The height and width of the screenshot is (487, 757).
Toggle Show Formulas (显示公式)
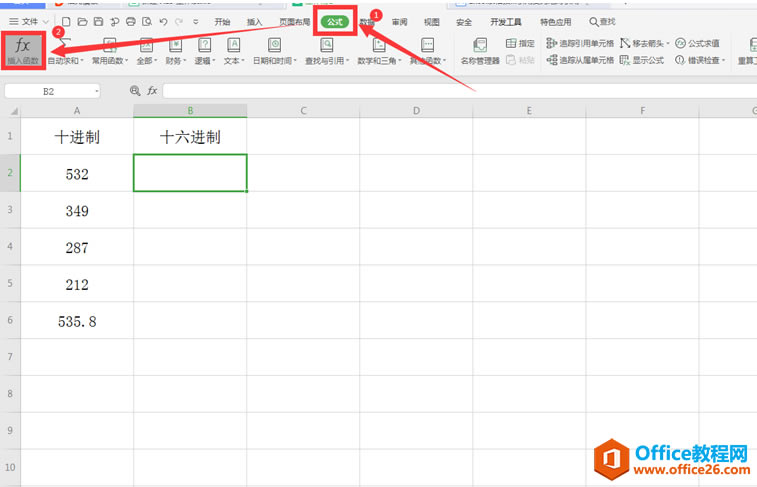[642, 60]
